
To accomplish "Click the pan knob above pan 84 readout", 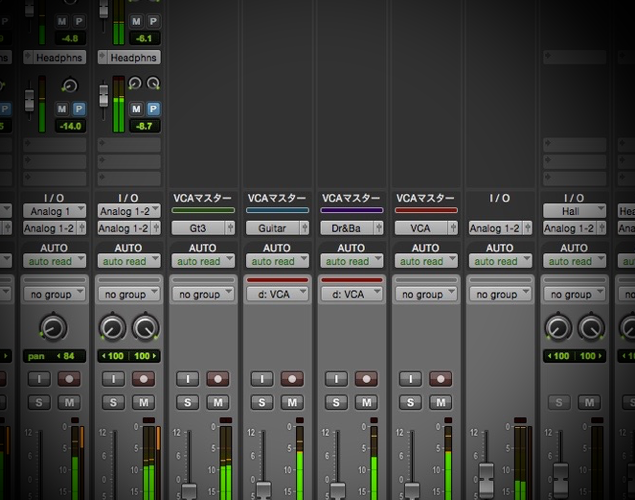I will (53, 328).
